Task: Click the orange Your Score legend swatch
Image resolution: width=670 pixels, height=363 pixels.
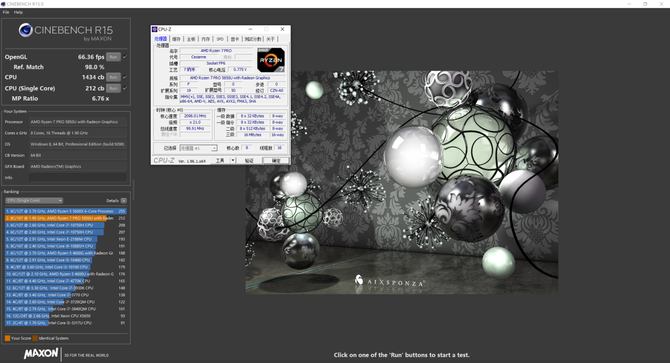Action: (7, 338)
